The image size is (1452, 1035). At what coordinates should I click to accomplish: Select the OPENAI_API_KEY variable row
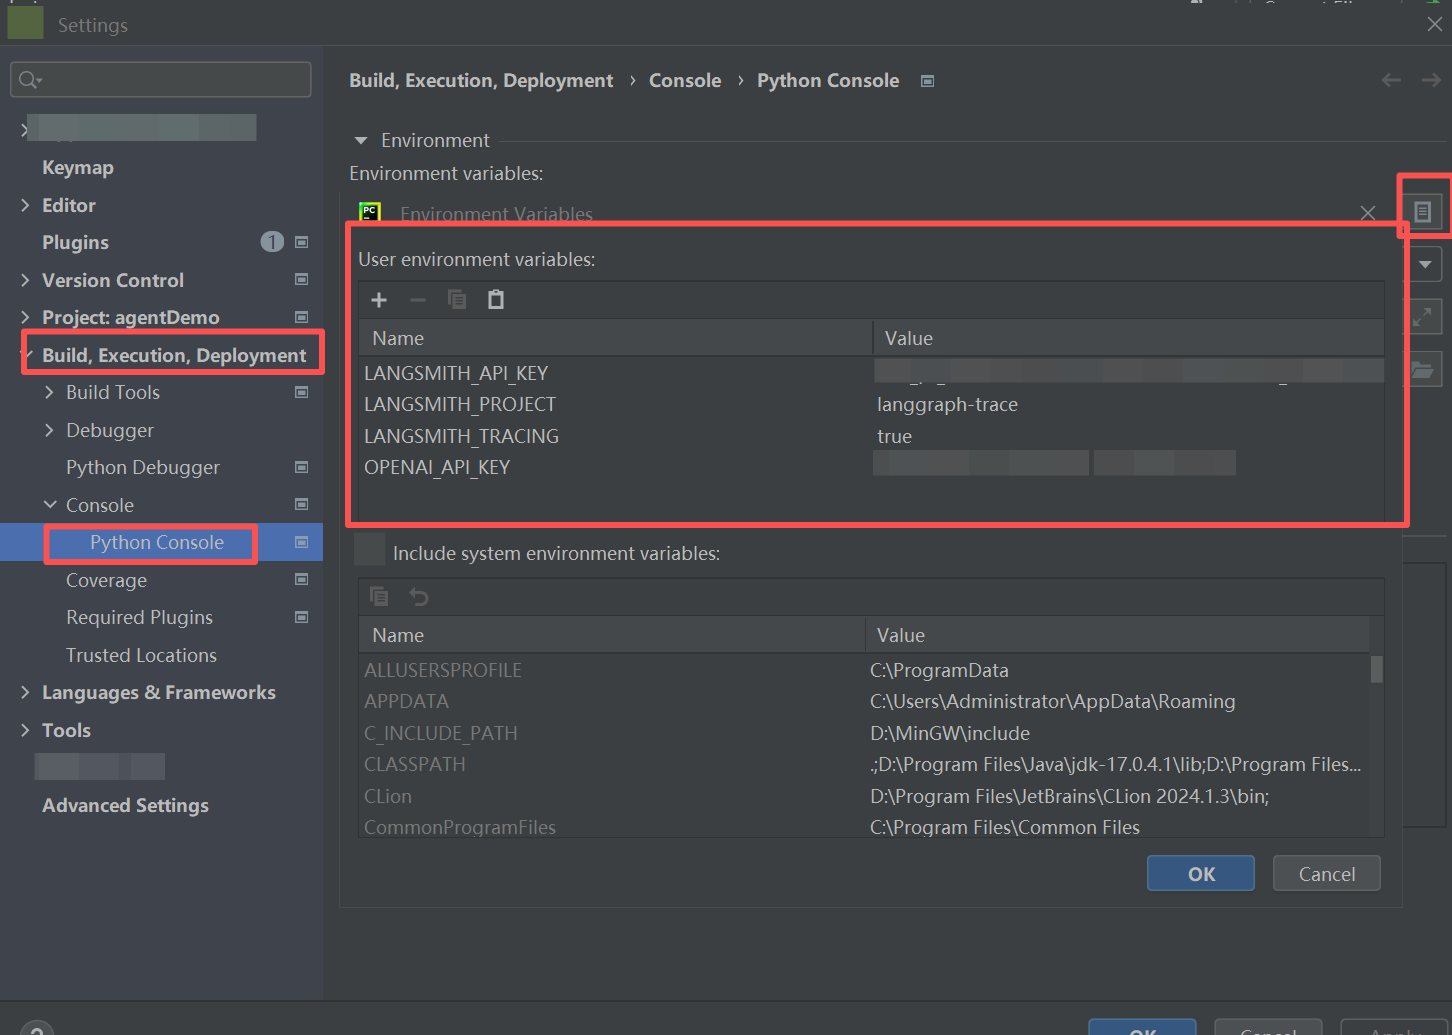872,467
